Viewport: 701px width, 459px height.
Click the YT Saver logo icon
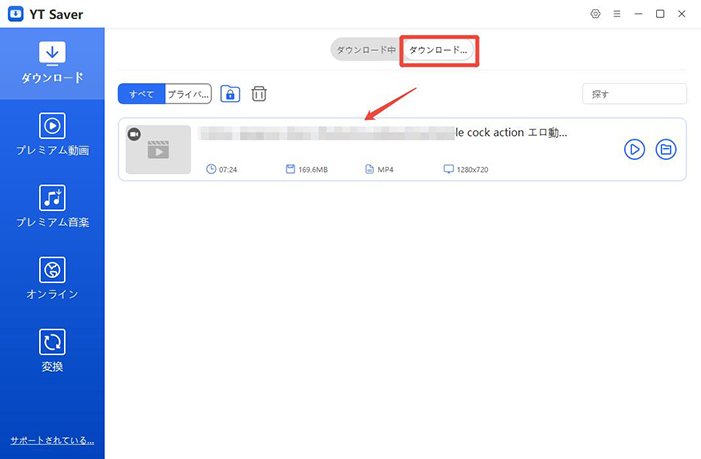(x=14, y=14)
